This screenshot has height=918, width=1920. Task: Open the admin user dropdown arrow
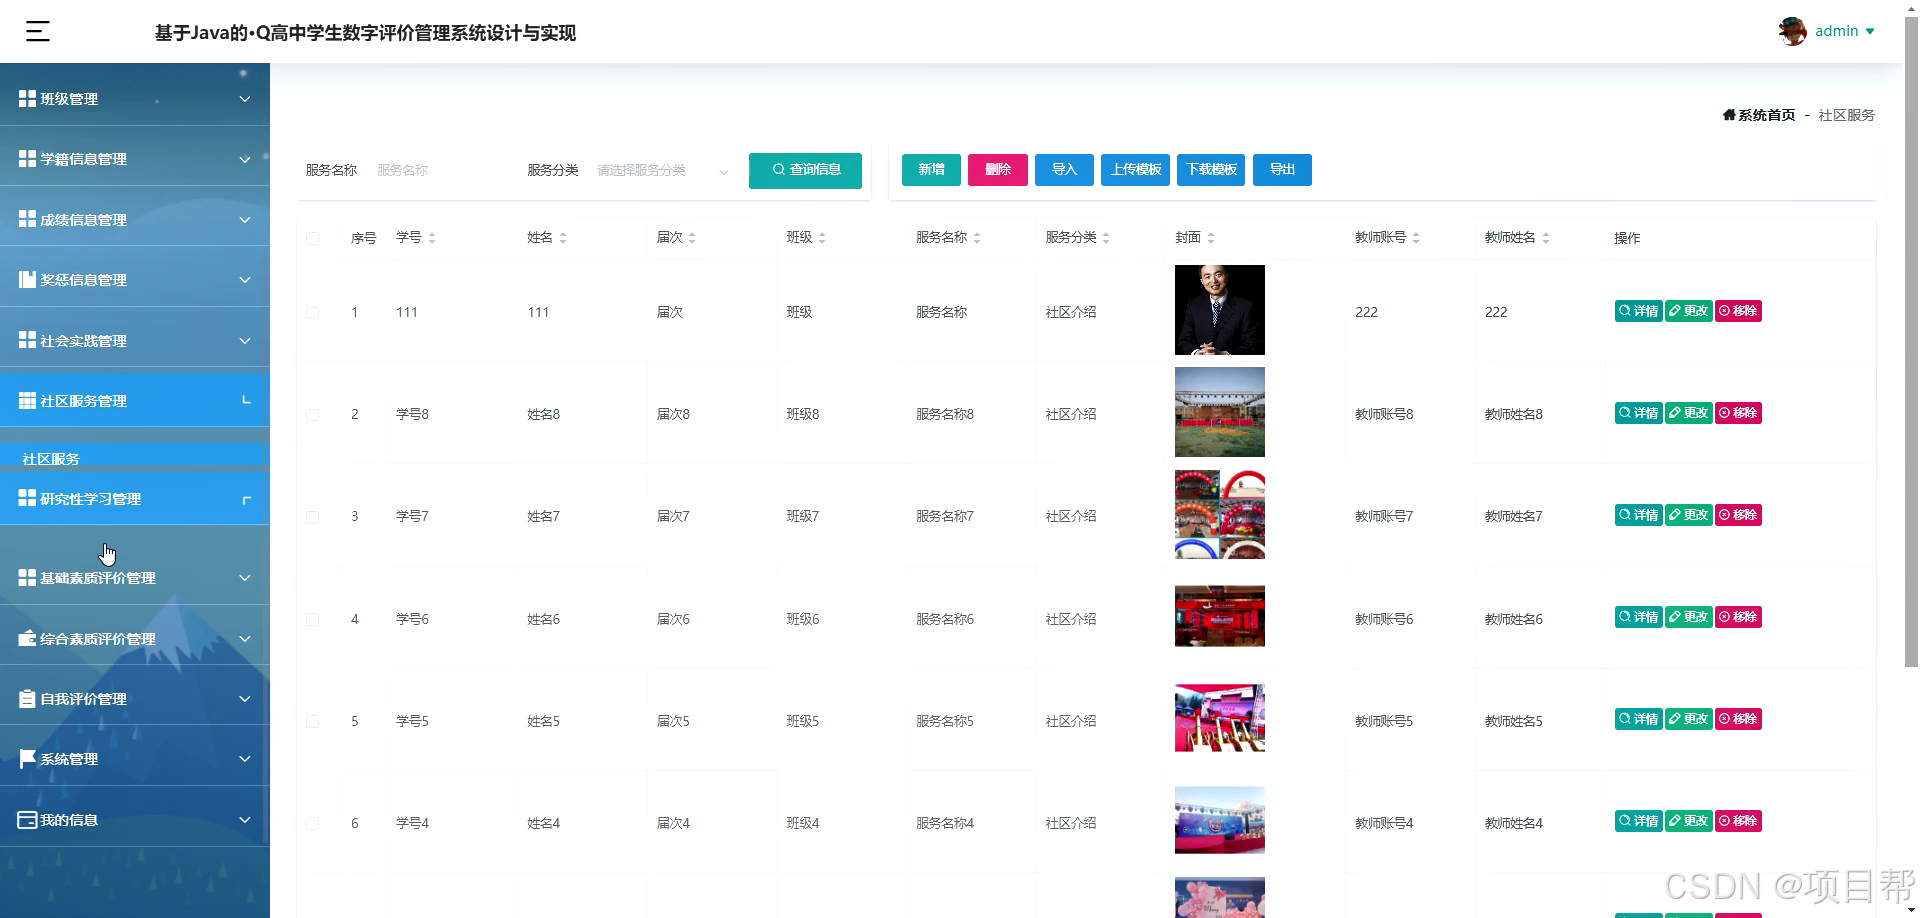pos(1870,31)
